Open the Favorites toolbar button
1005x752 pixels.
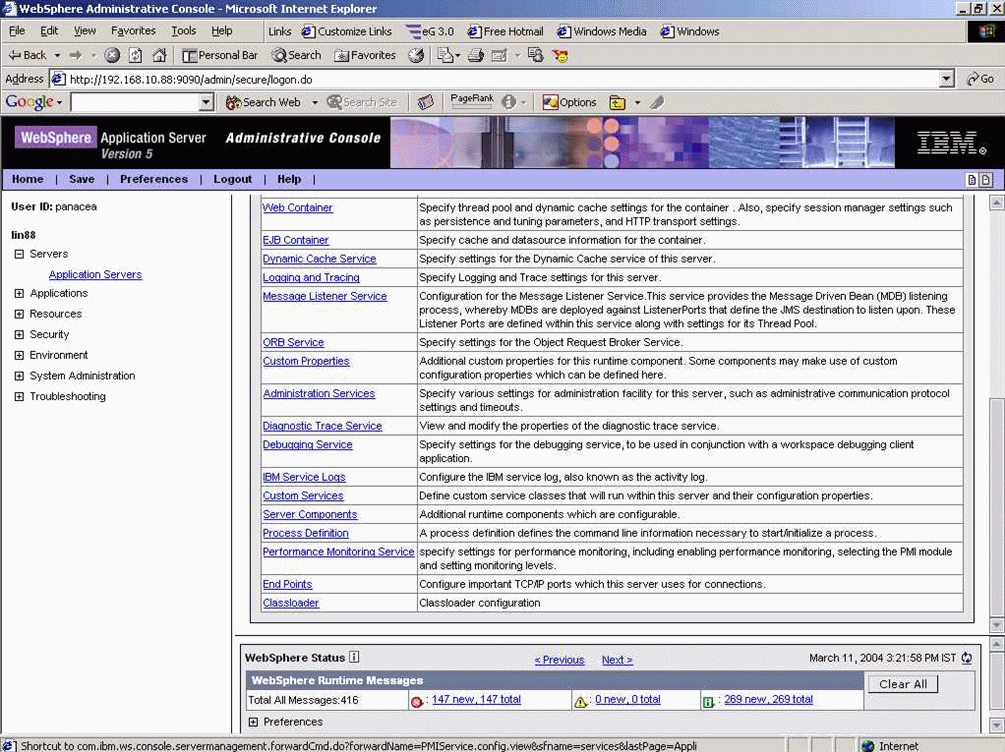(x=365, y=55)
